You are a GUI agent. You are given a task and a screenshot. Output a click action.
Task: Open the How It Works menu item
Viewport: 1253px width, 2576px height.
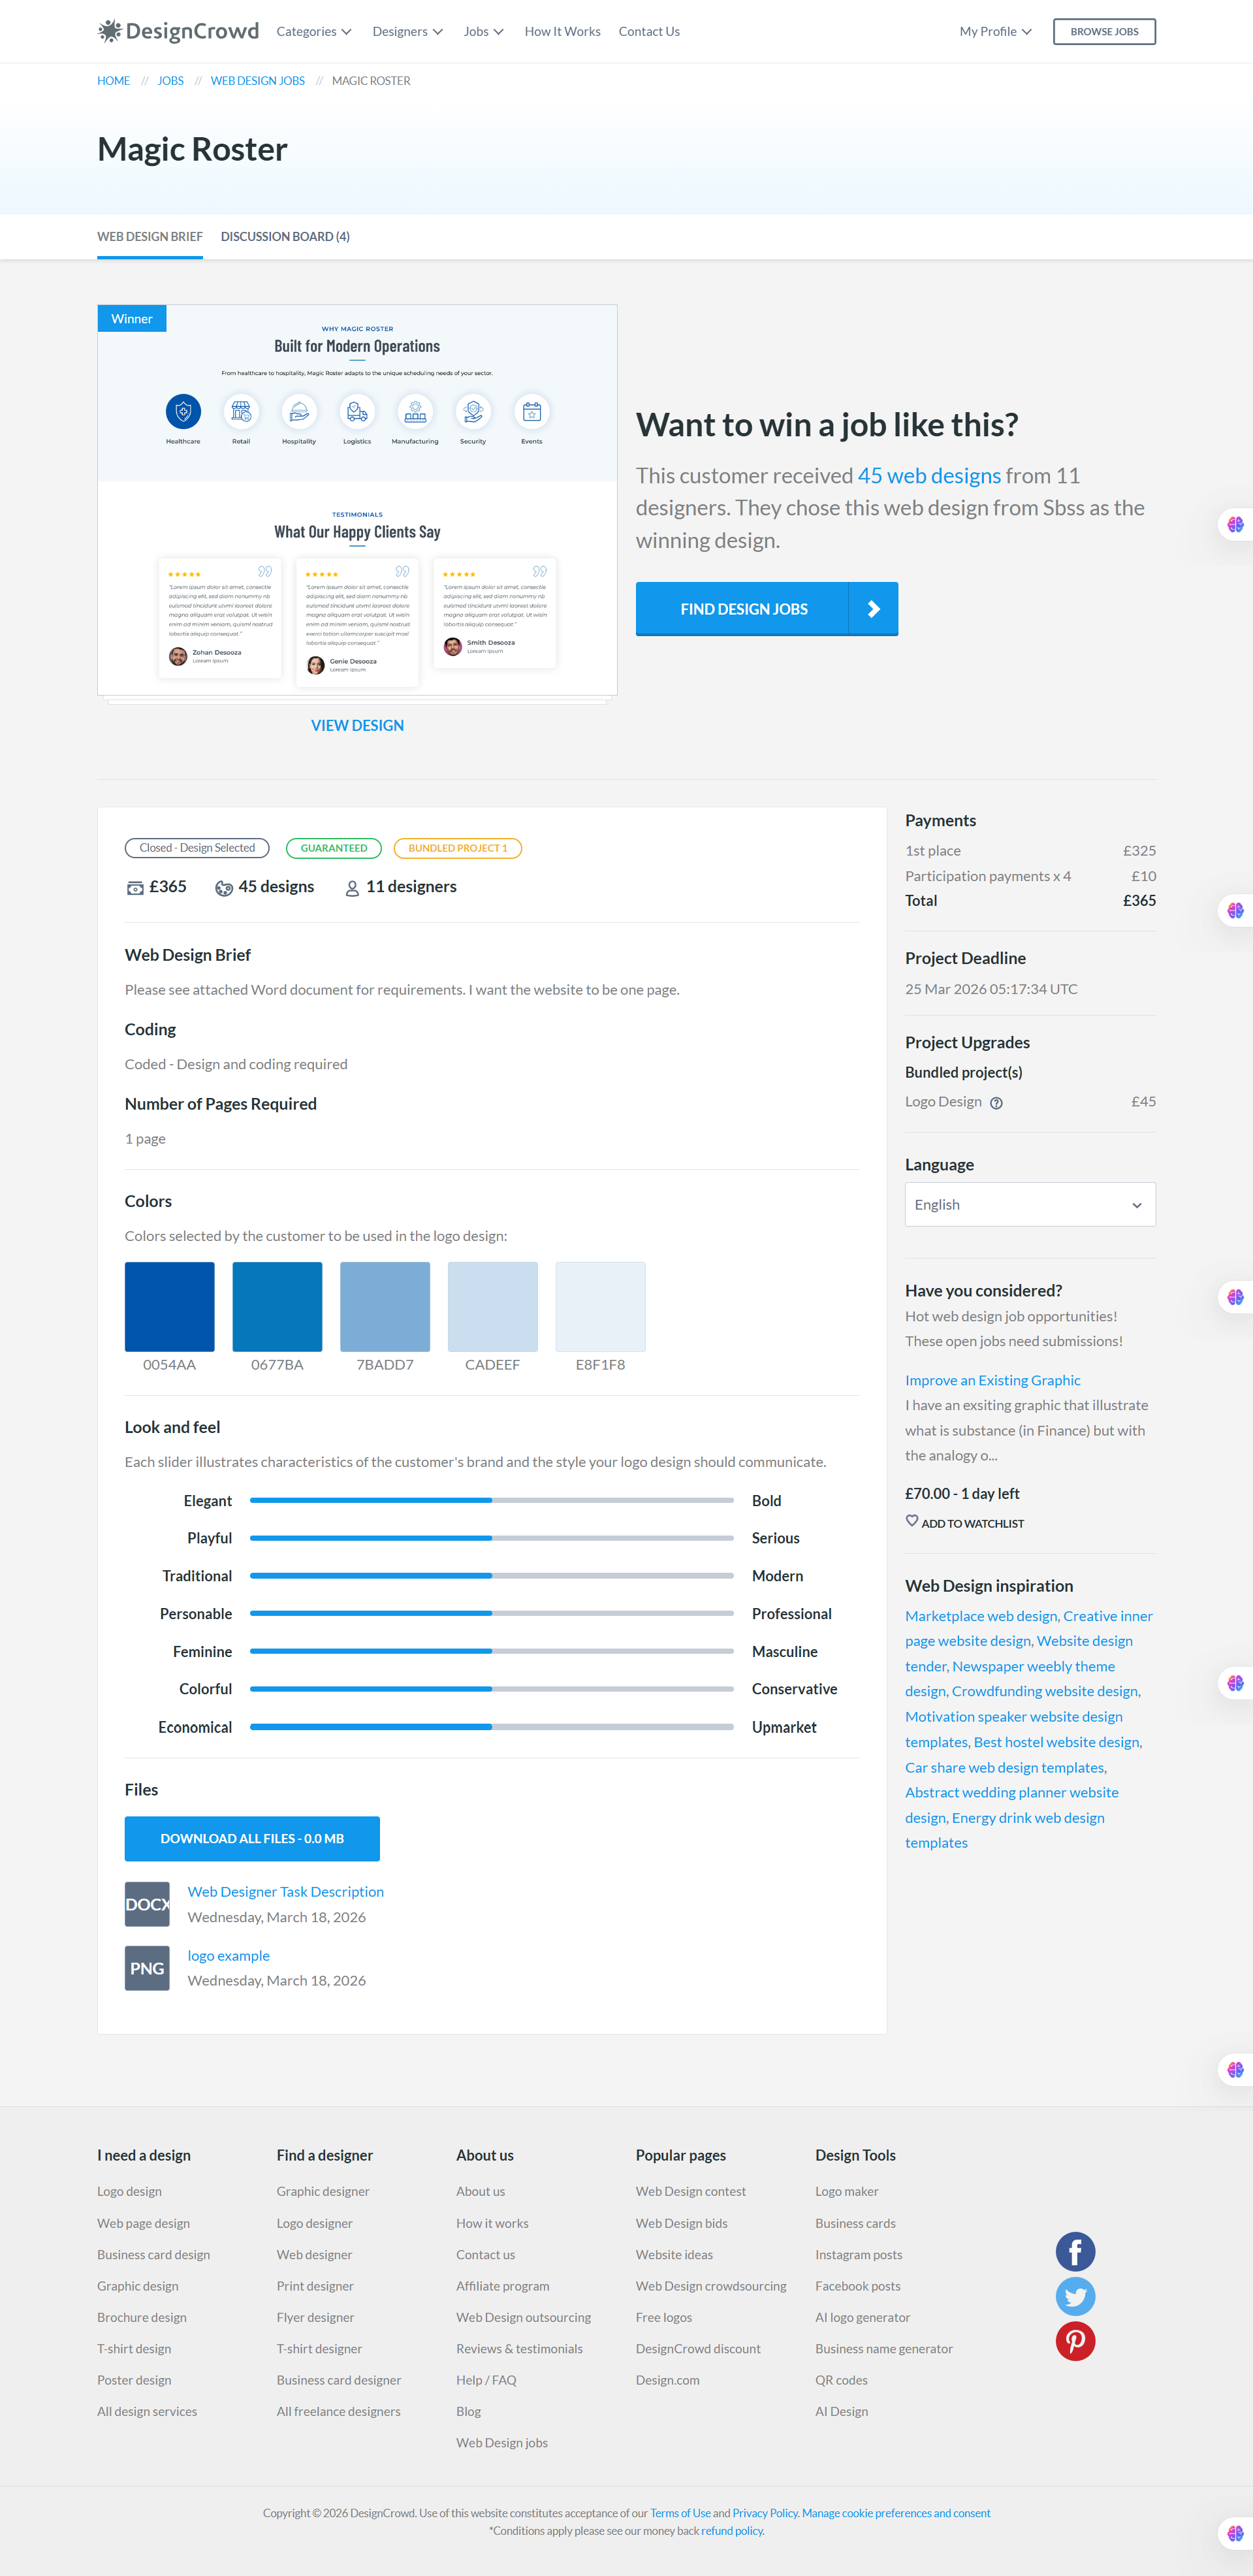tap(562, 31)
